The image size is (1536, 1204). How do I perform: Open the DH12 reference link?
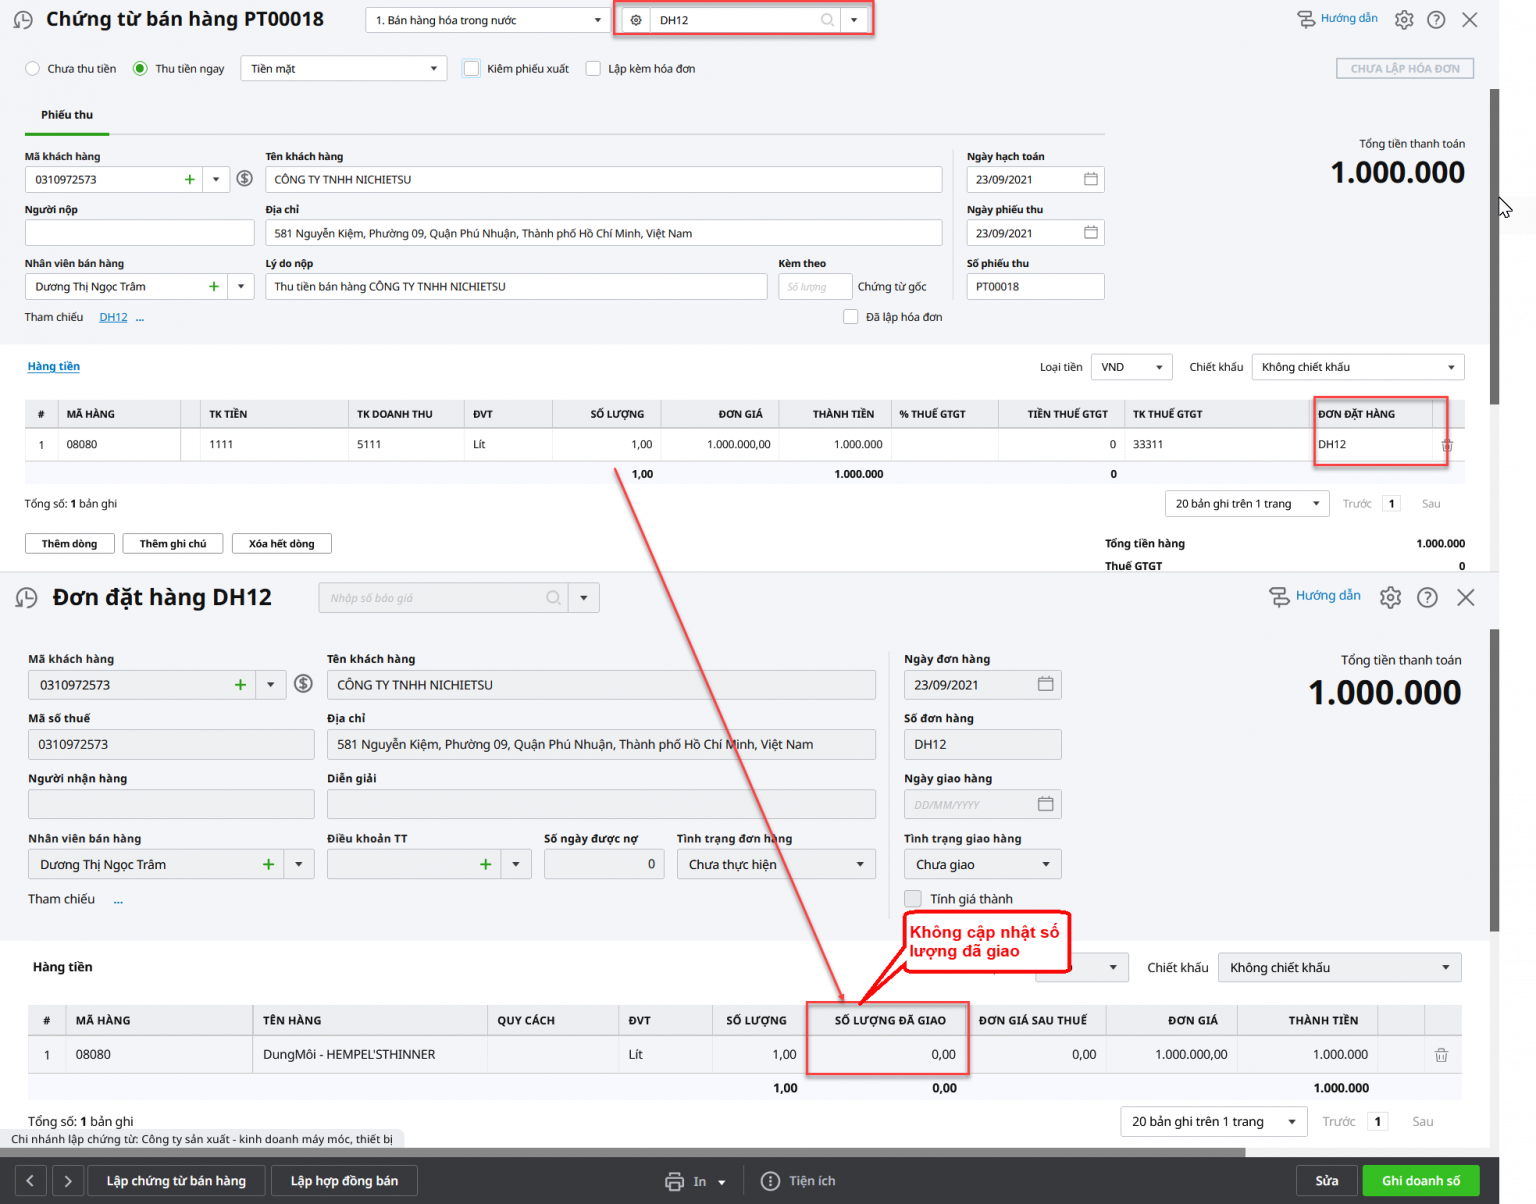(113, 318)
